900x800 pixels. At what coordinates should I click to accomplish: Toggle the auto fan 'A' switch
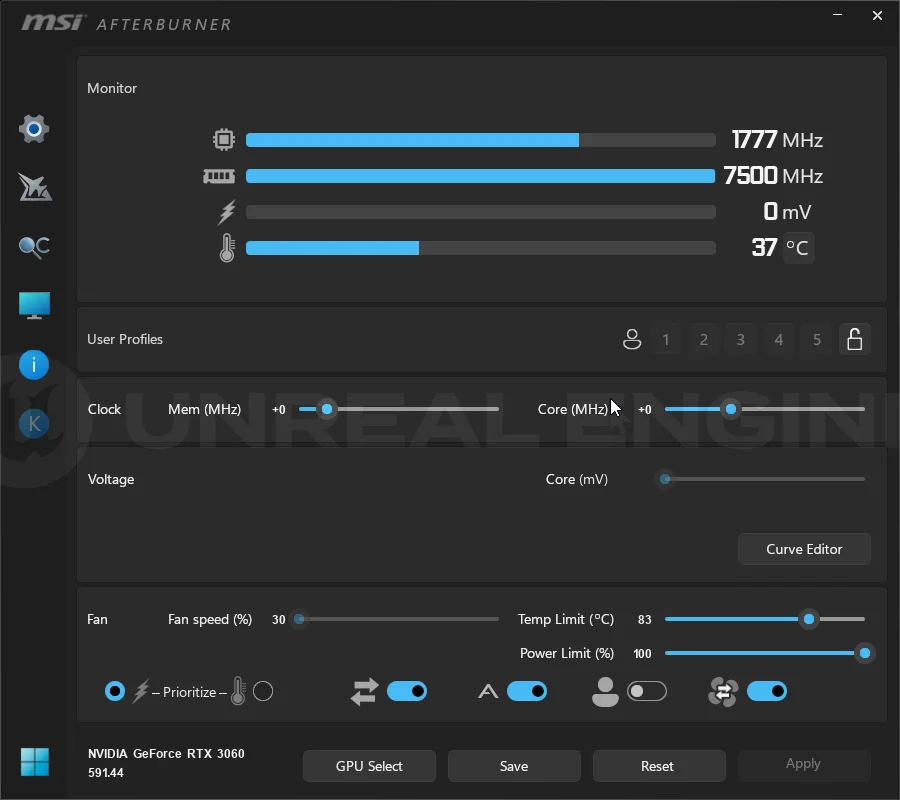tap(527, 691)
